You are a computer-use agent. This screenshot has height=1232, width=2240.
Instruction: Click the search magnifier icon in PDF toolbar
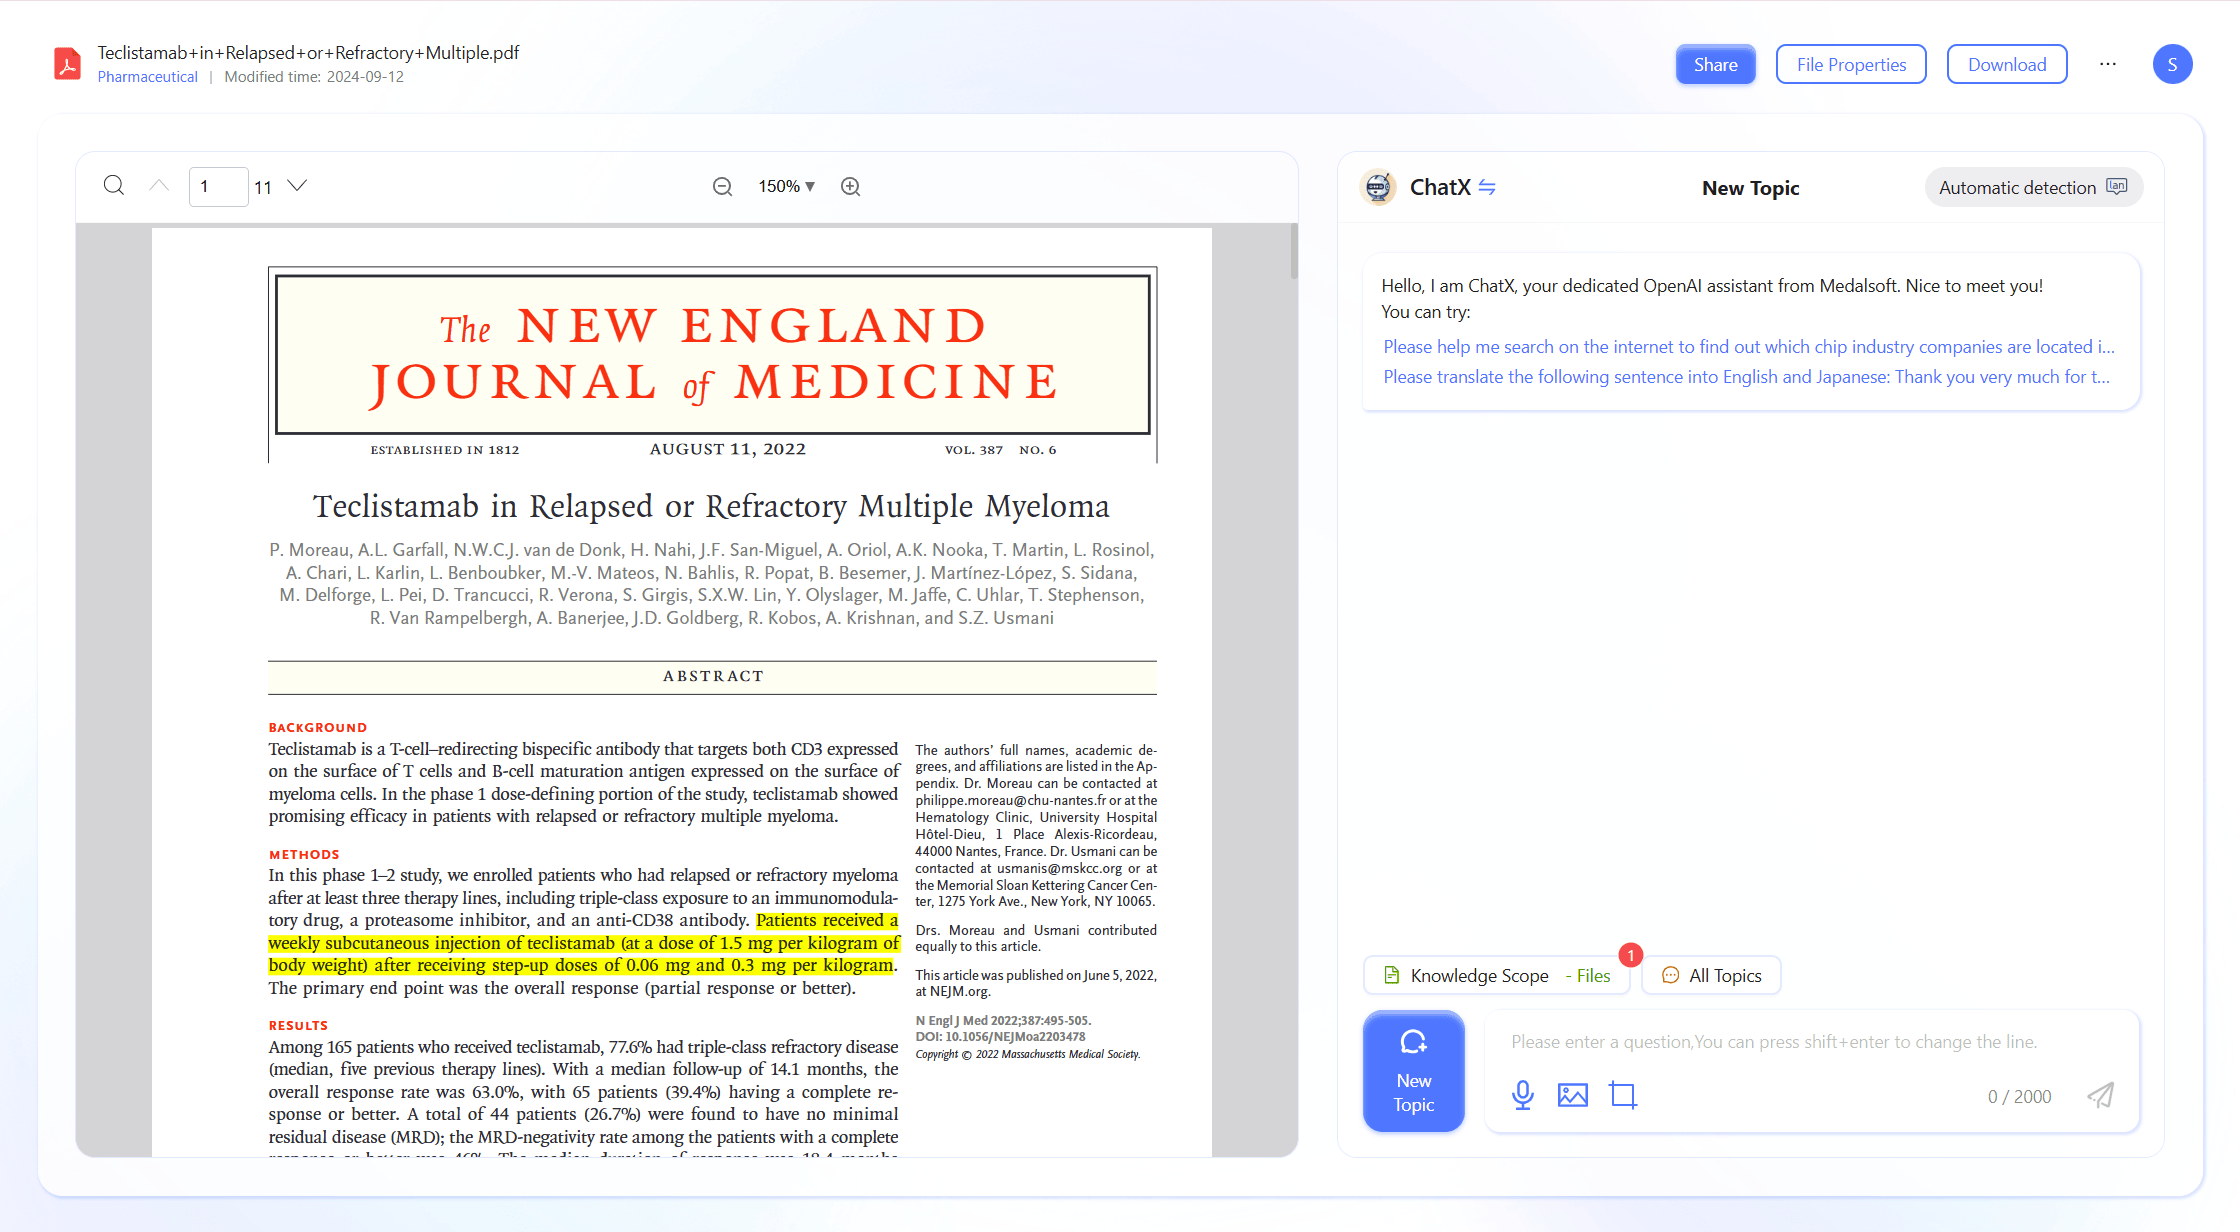pos(114,186)
